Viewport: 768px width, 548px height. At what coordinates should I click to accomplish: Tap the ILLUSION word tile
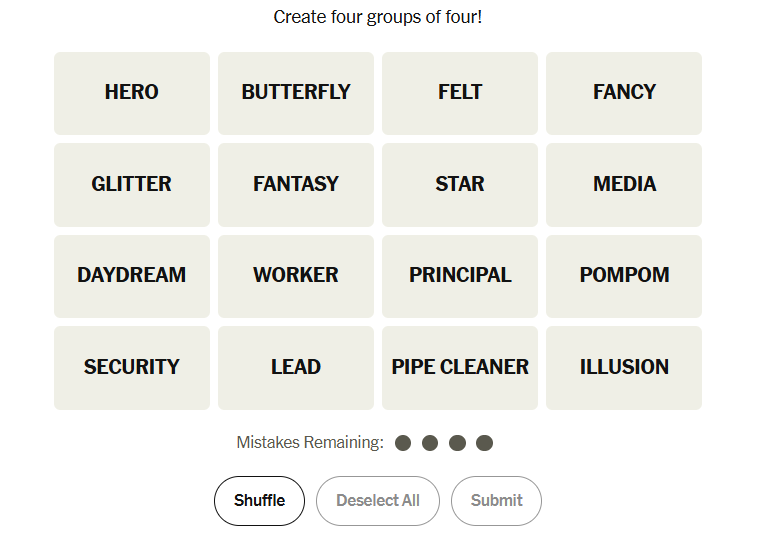pyautogui.click(x=624, y=368)
